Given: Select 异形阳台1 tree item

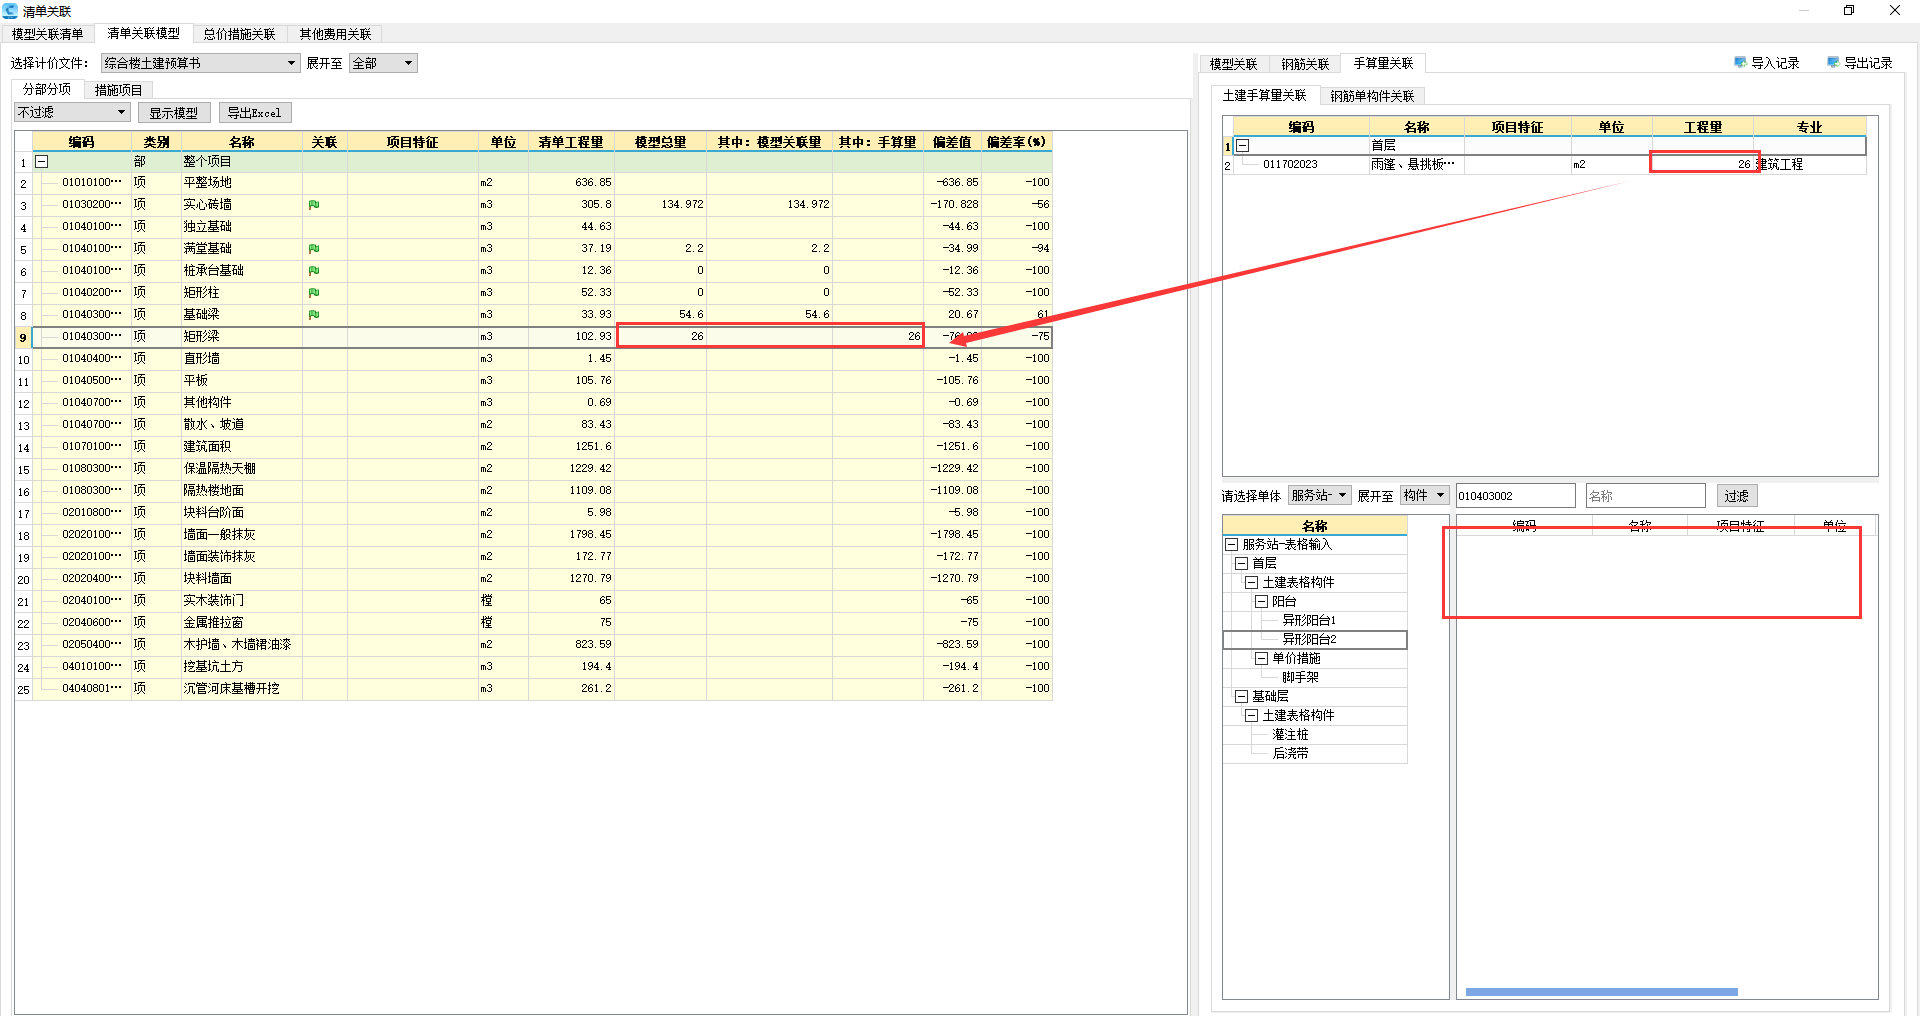Looking at the screenshot, I should 1309,621.
